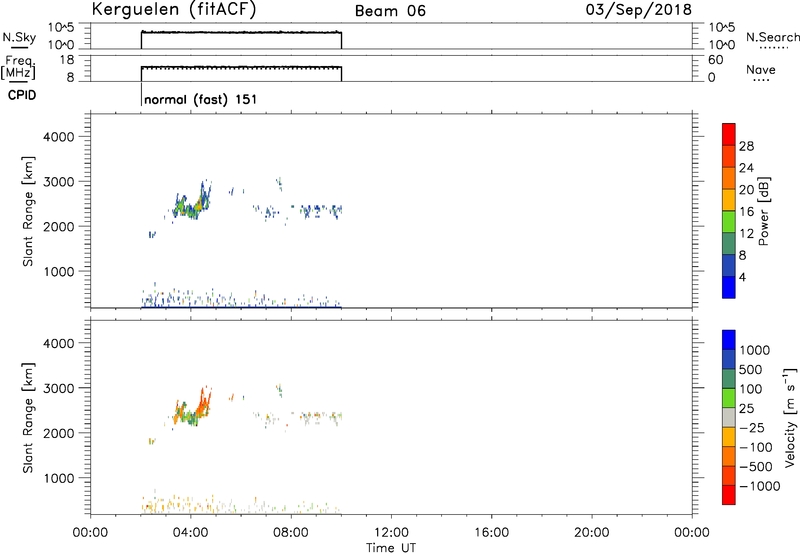Image resolution: width=800 pixels, height=554 pixels.
Task: Click the Kerguelen (fitACF) title
Action: 174,10
